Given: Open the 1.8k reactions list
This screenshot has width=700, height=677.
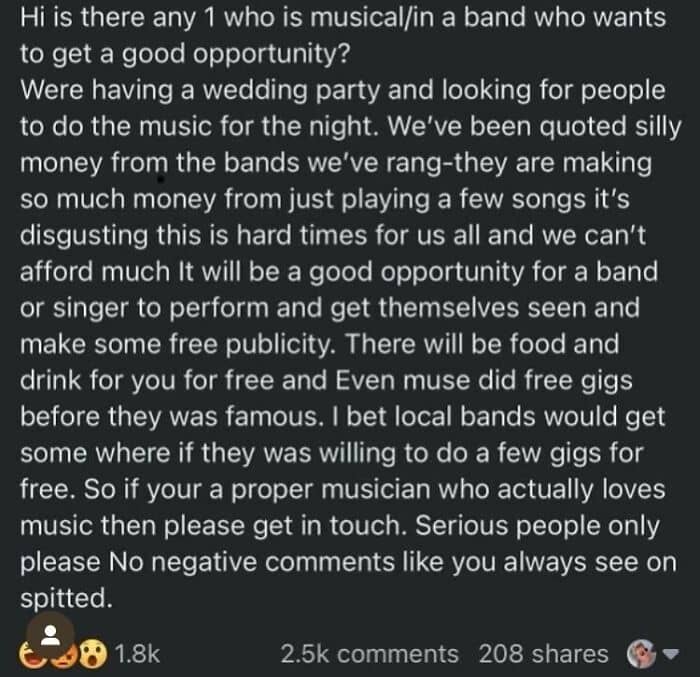Looking at the screenshot, I should pos(138,655).
